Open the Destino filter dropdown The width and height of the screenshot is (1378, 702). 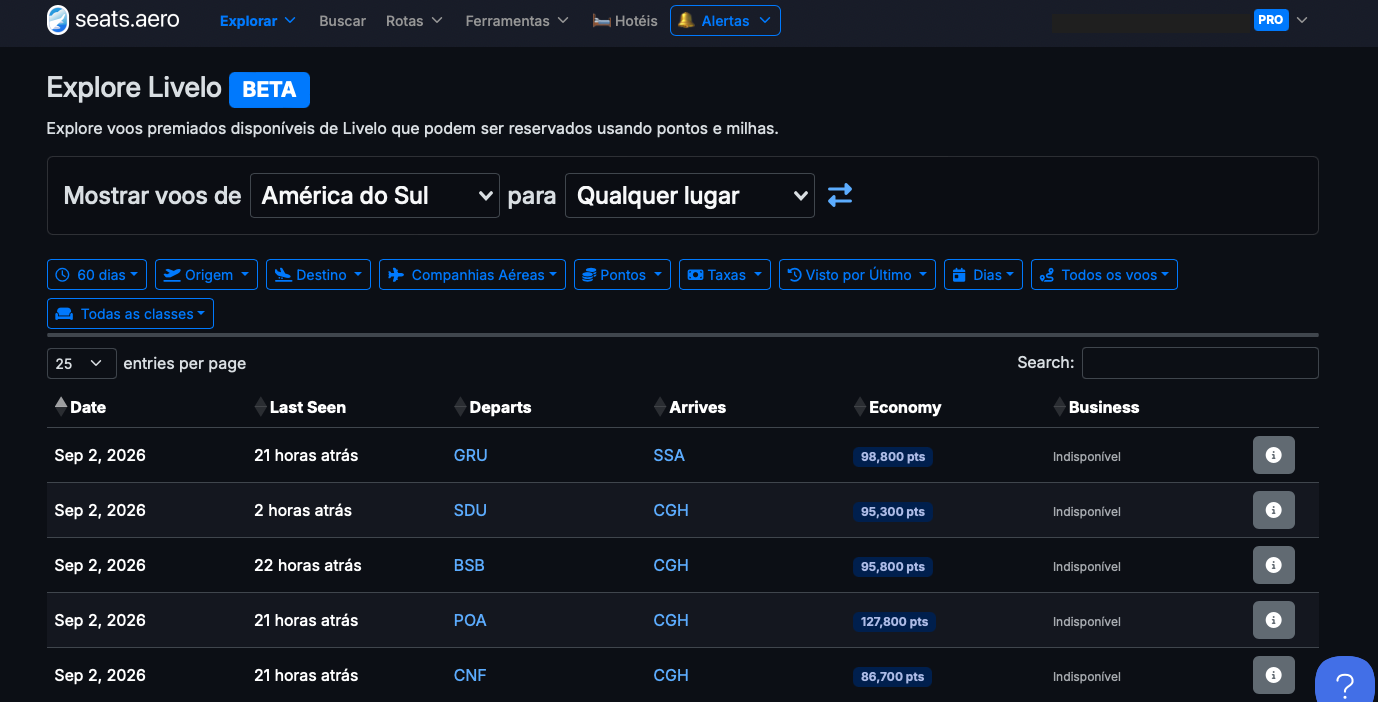[x=318, y=274]
